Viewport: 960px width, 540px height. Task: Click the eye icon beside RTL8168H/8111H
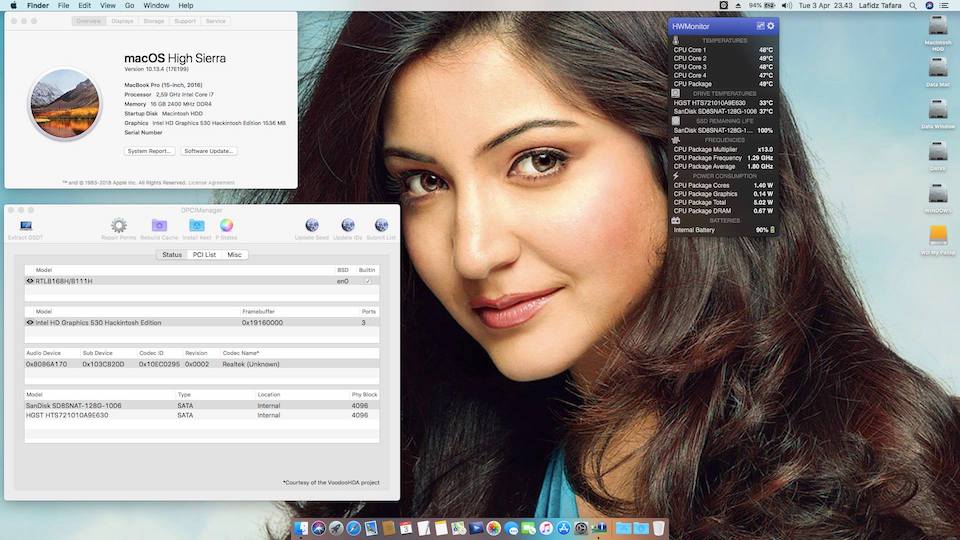point(30,281)
